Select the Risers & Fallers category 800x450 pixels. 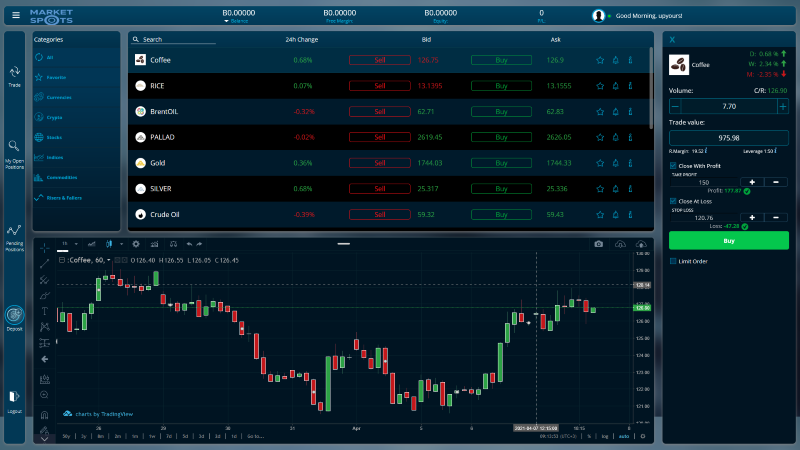[76, 197]
